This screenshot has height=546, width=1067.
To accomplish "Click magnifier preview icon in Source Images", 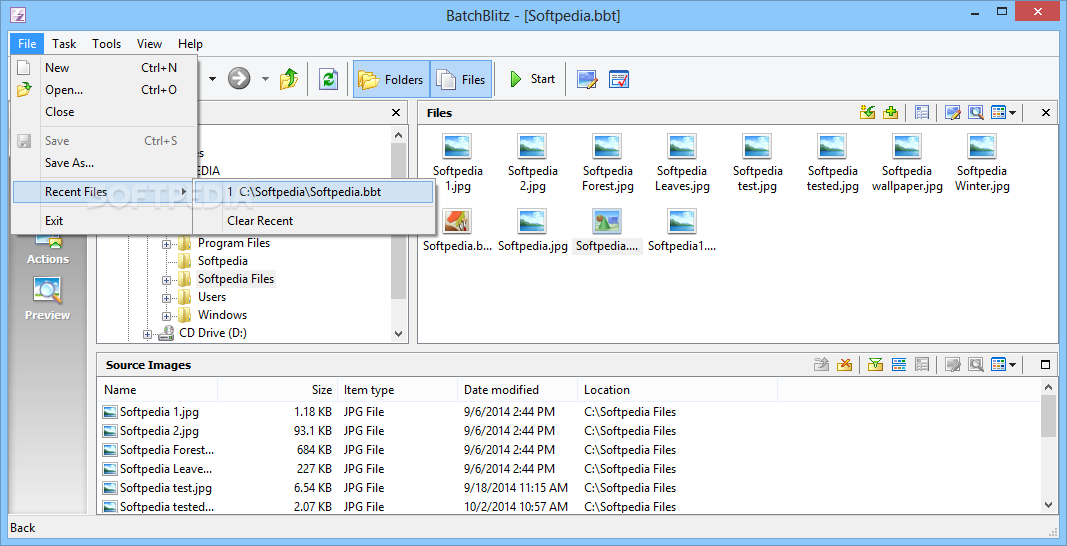I will click(976, 365).
